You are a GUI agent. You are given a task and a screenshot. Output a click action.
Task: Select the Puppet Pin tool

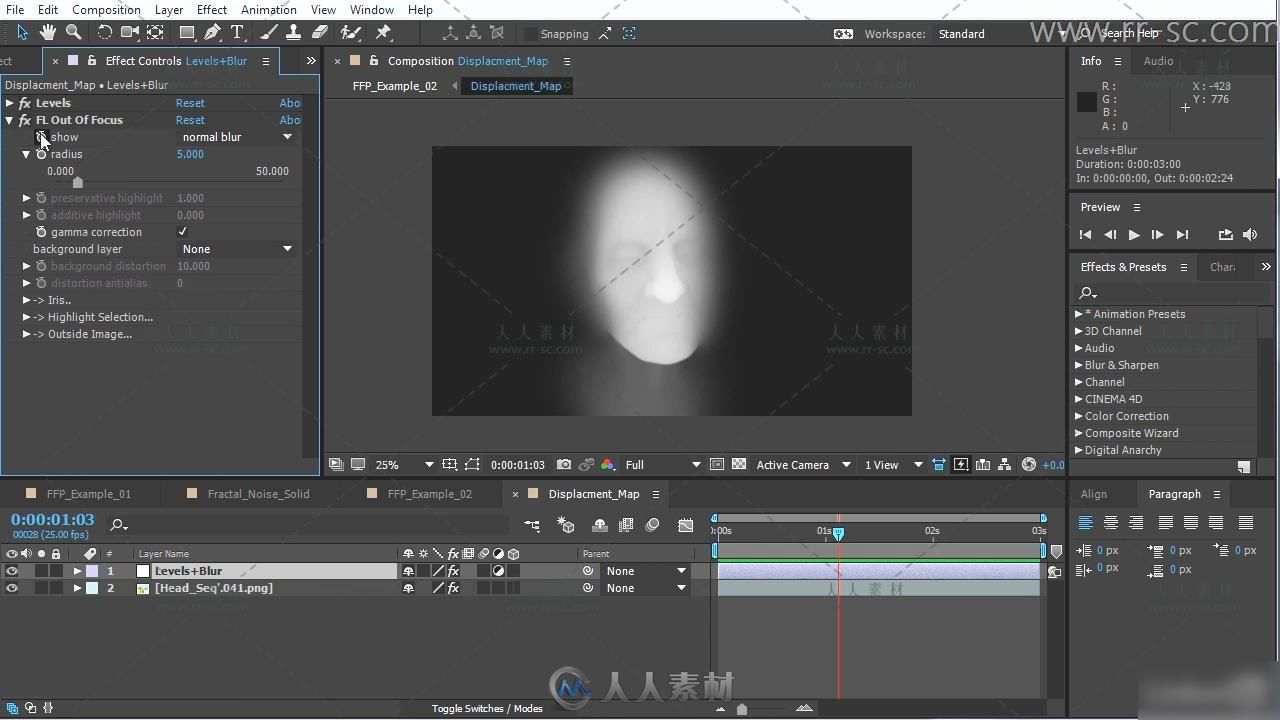pyautogui.click(x=384, y=33)
